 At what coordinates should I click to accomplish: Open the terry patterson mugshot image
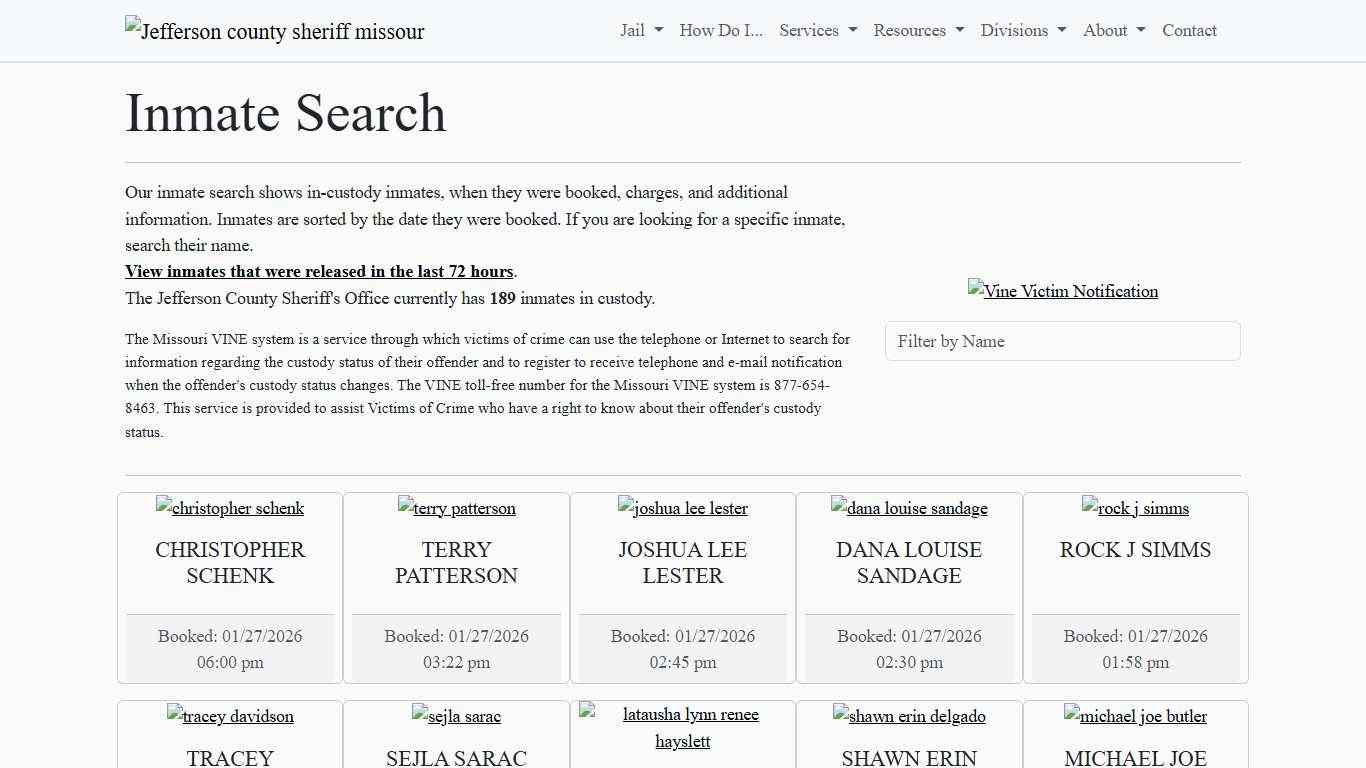(x=456, y=508)
